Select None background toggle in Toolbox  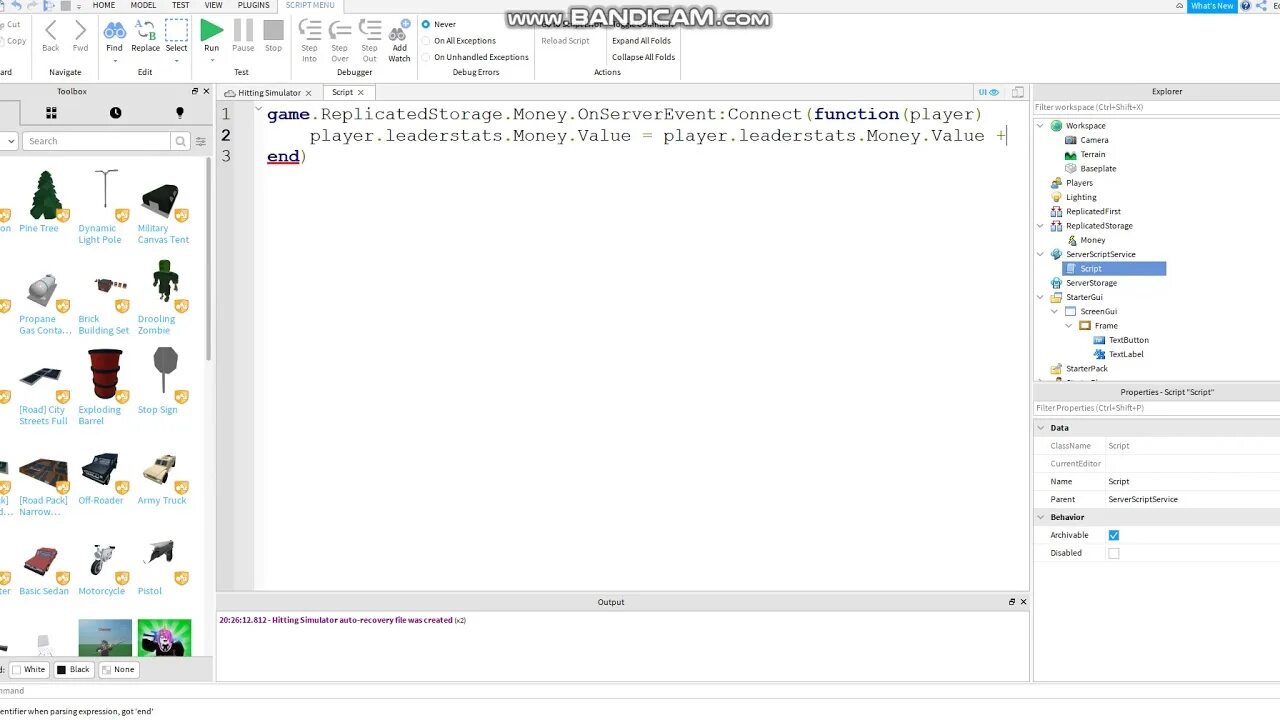(118, 670)
